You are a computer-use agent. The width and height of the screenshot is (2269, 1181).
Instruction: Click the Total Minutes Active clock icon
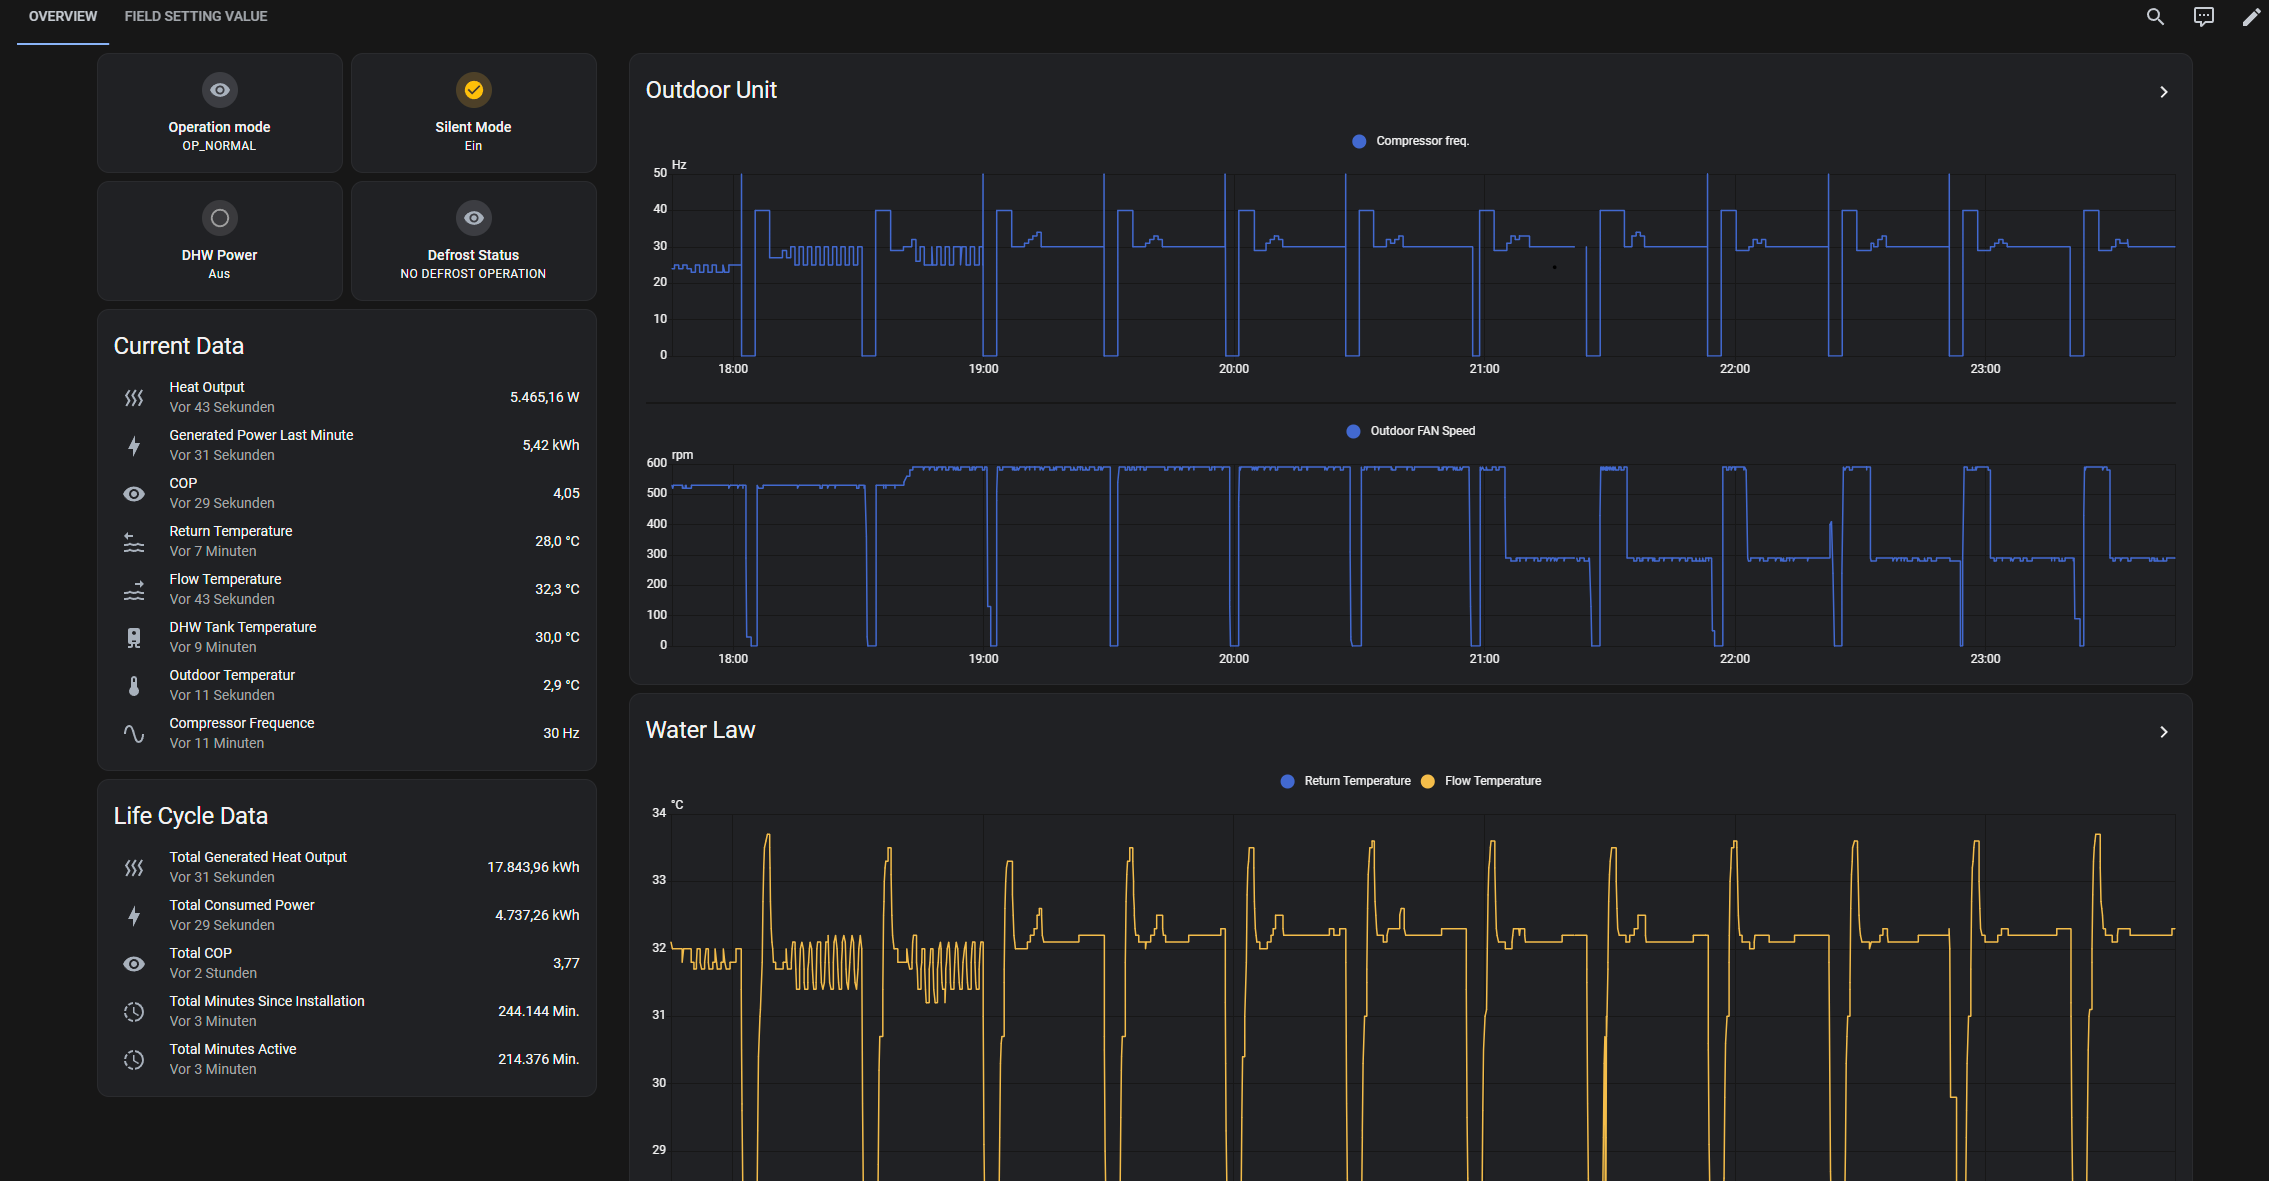pos(134,1060)
